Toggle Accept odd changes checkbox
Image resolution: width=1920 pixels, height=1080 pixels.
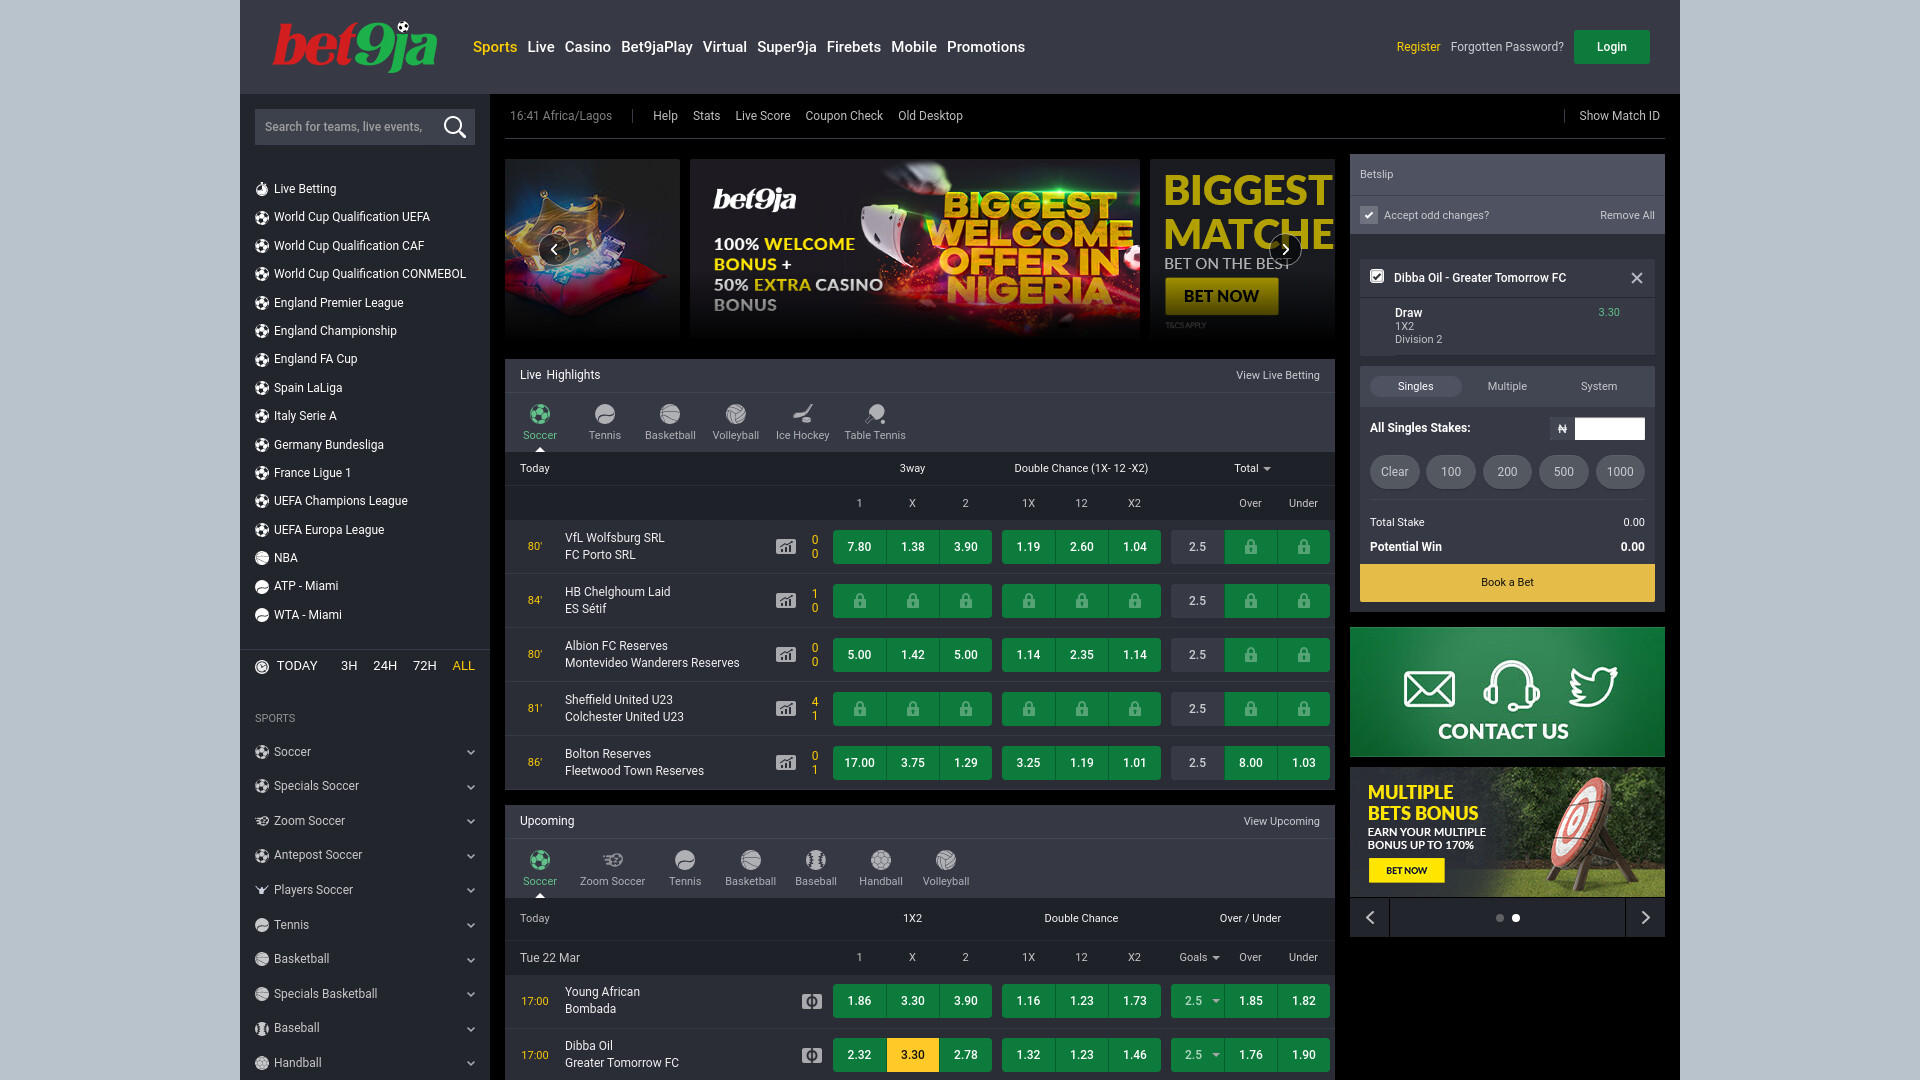pyautogui.click(x=1369, y=215)
